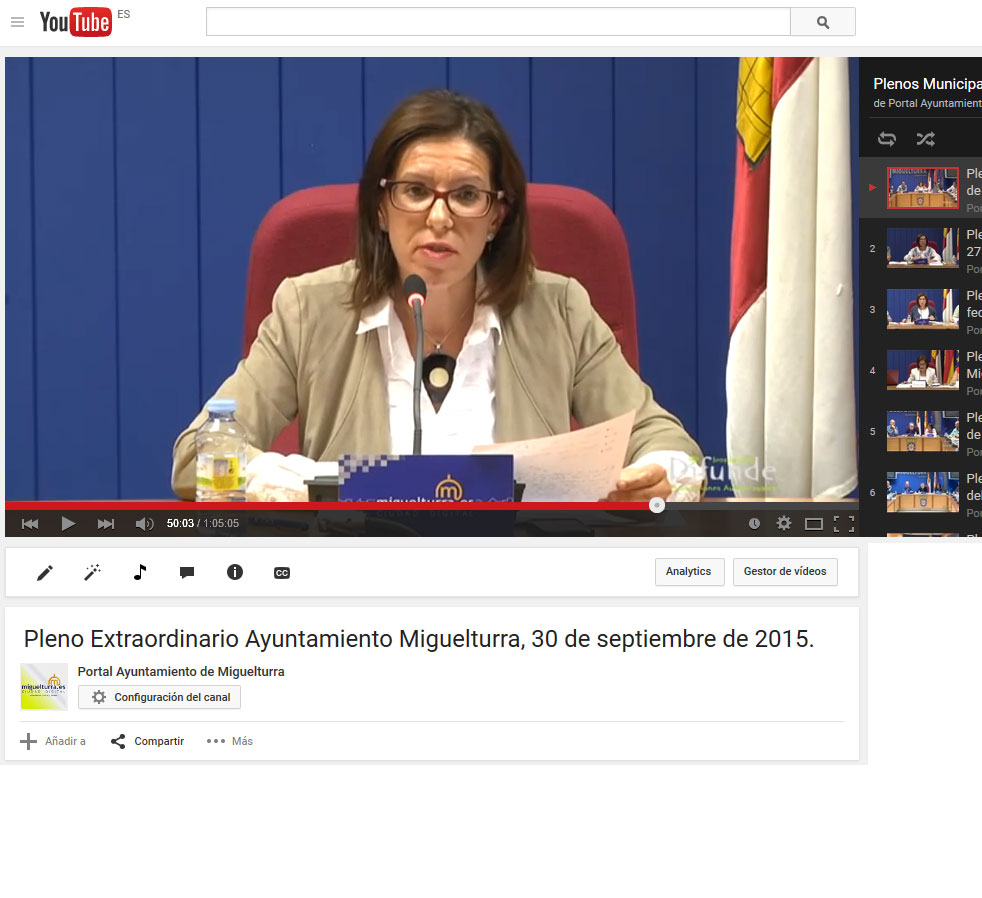Click the search magnifier button
Image resolution: width=982 pixels, height=898 pixels.
[x=822, y=22]
